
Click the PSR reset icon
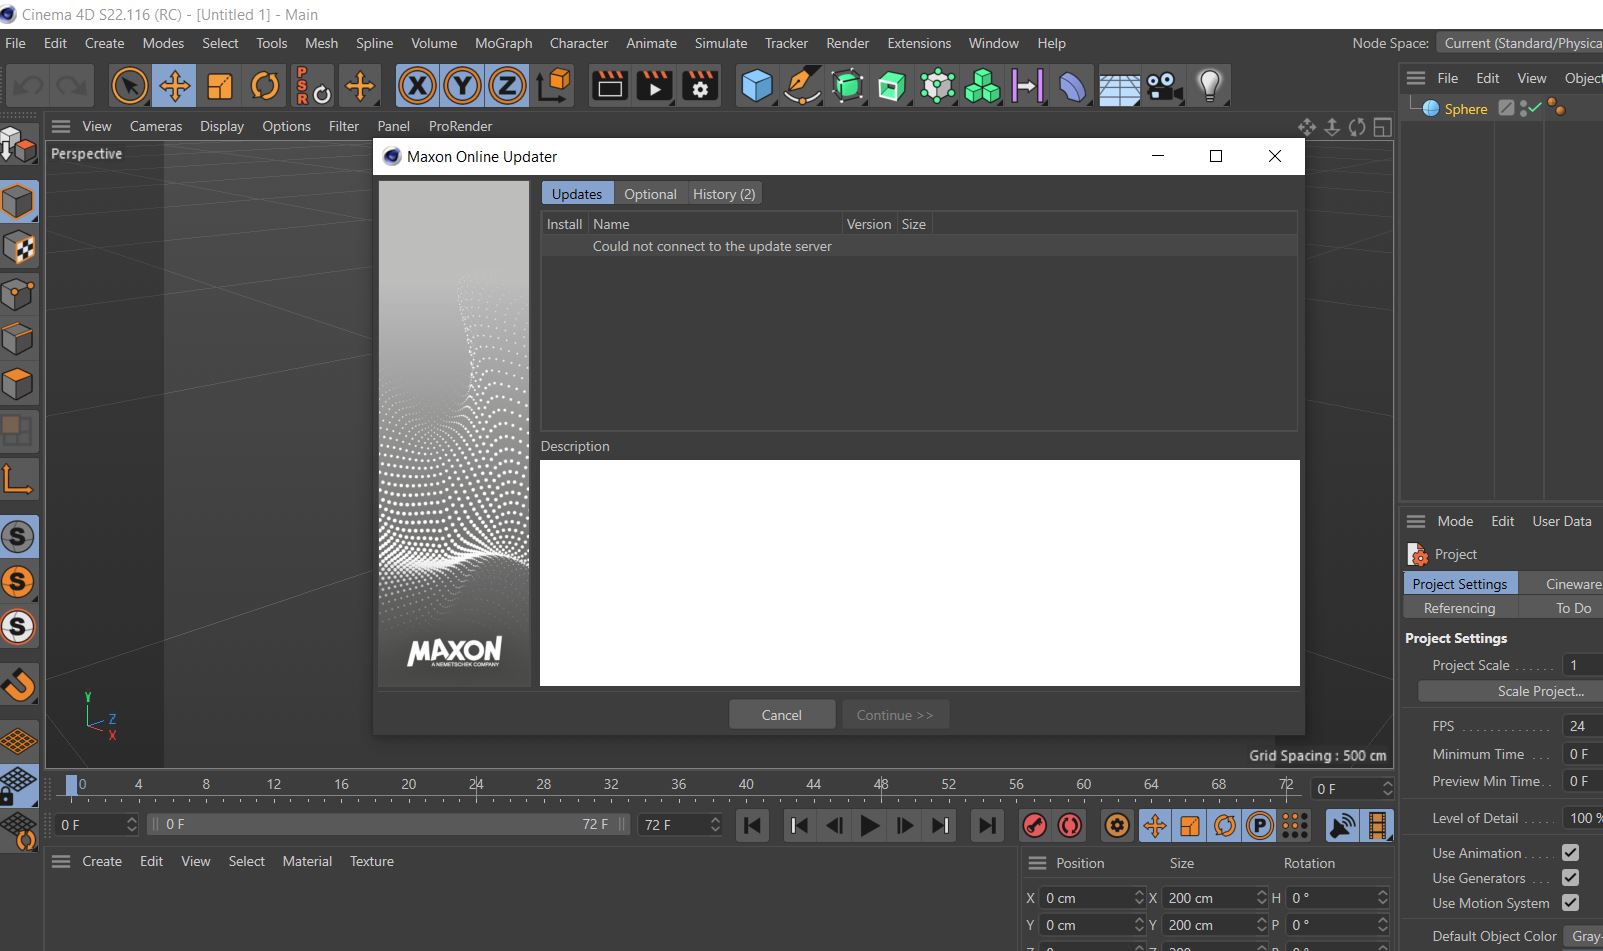[313, 86]
